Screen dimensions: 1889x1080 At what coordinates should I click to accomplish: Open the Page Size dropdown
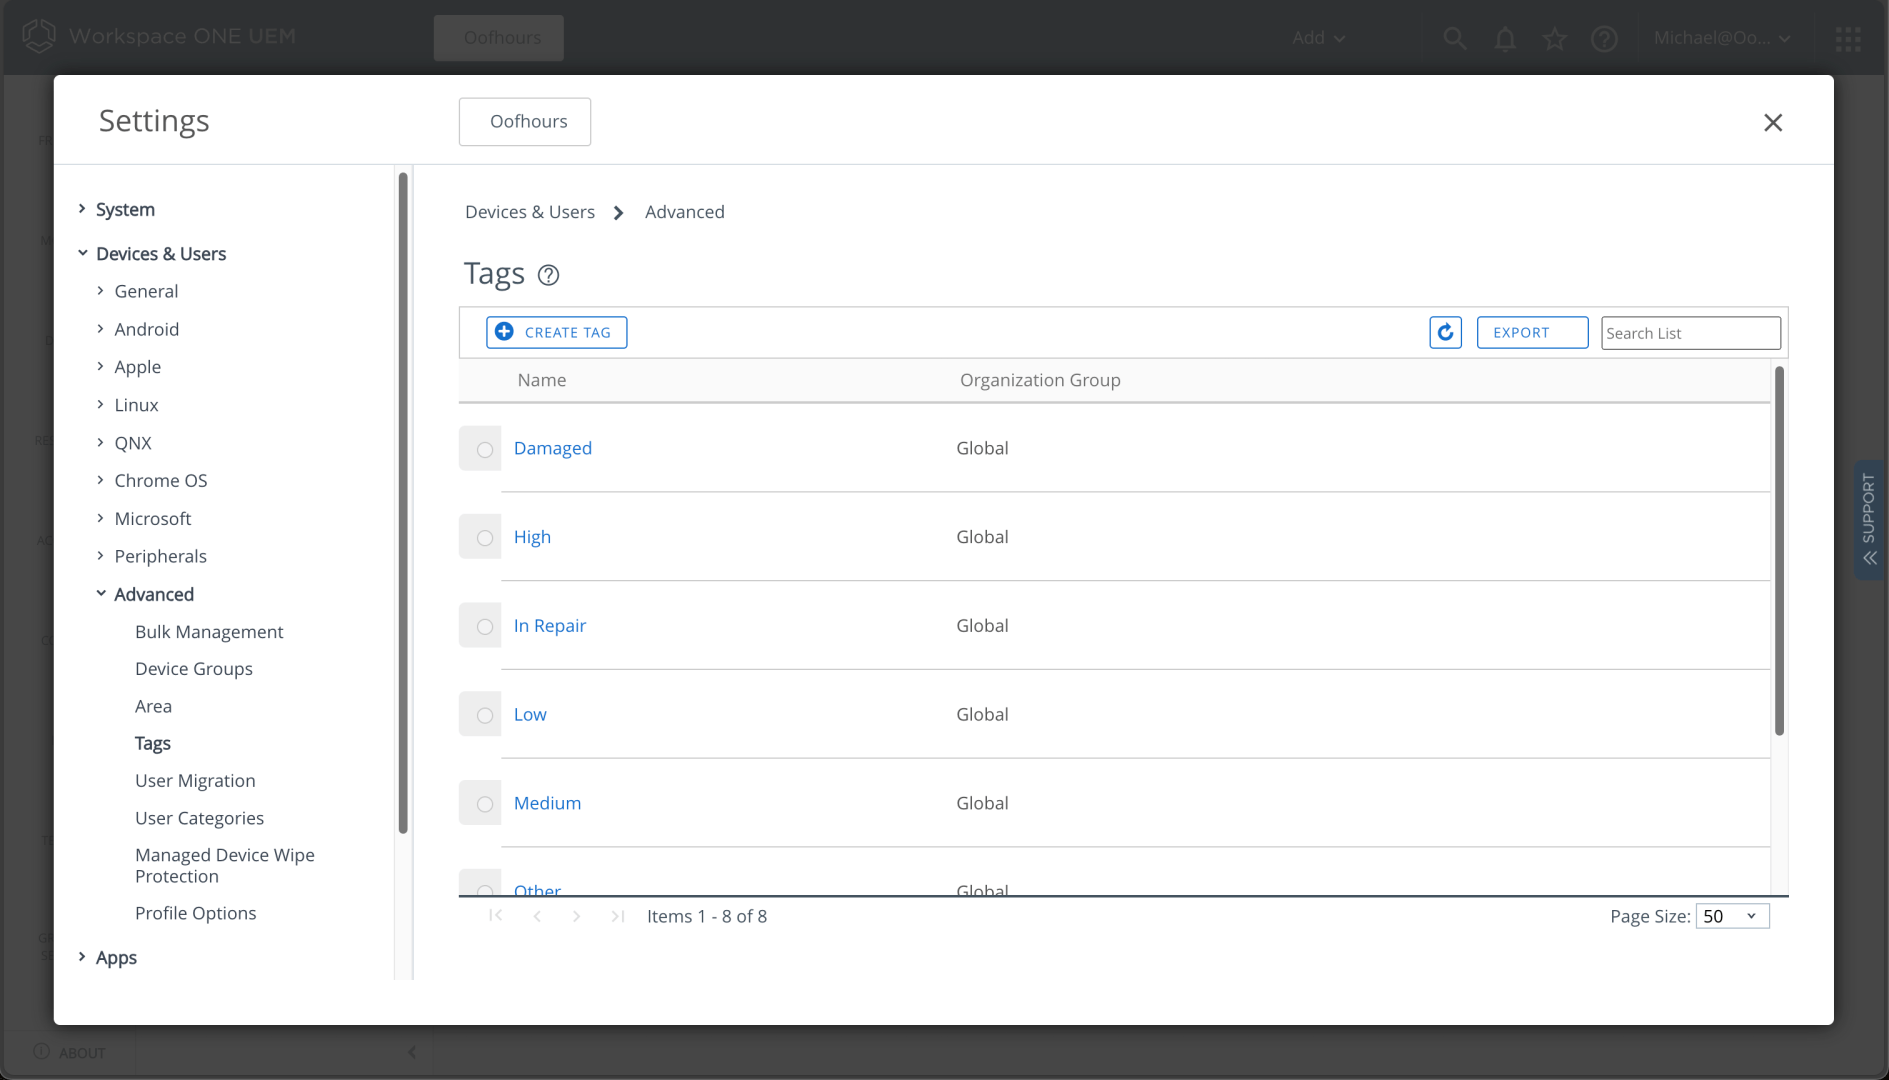tap(1731, 917)
